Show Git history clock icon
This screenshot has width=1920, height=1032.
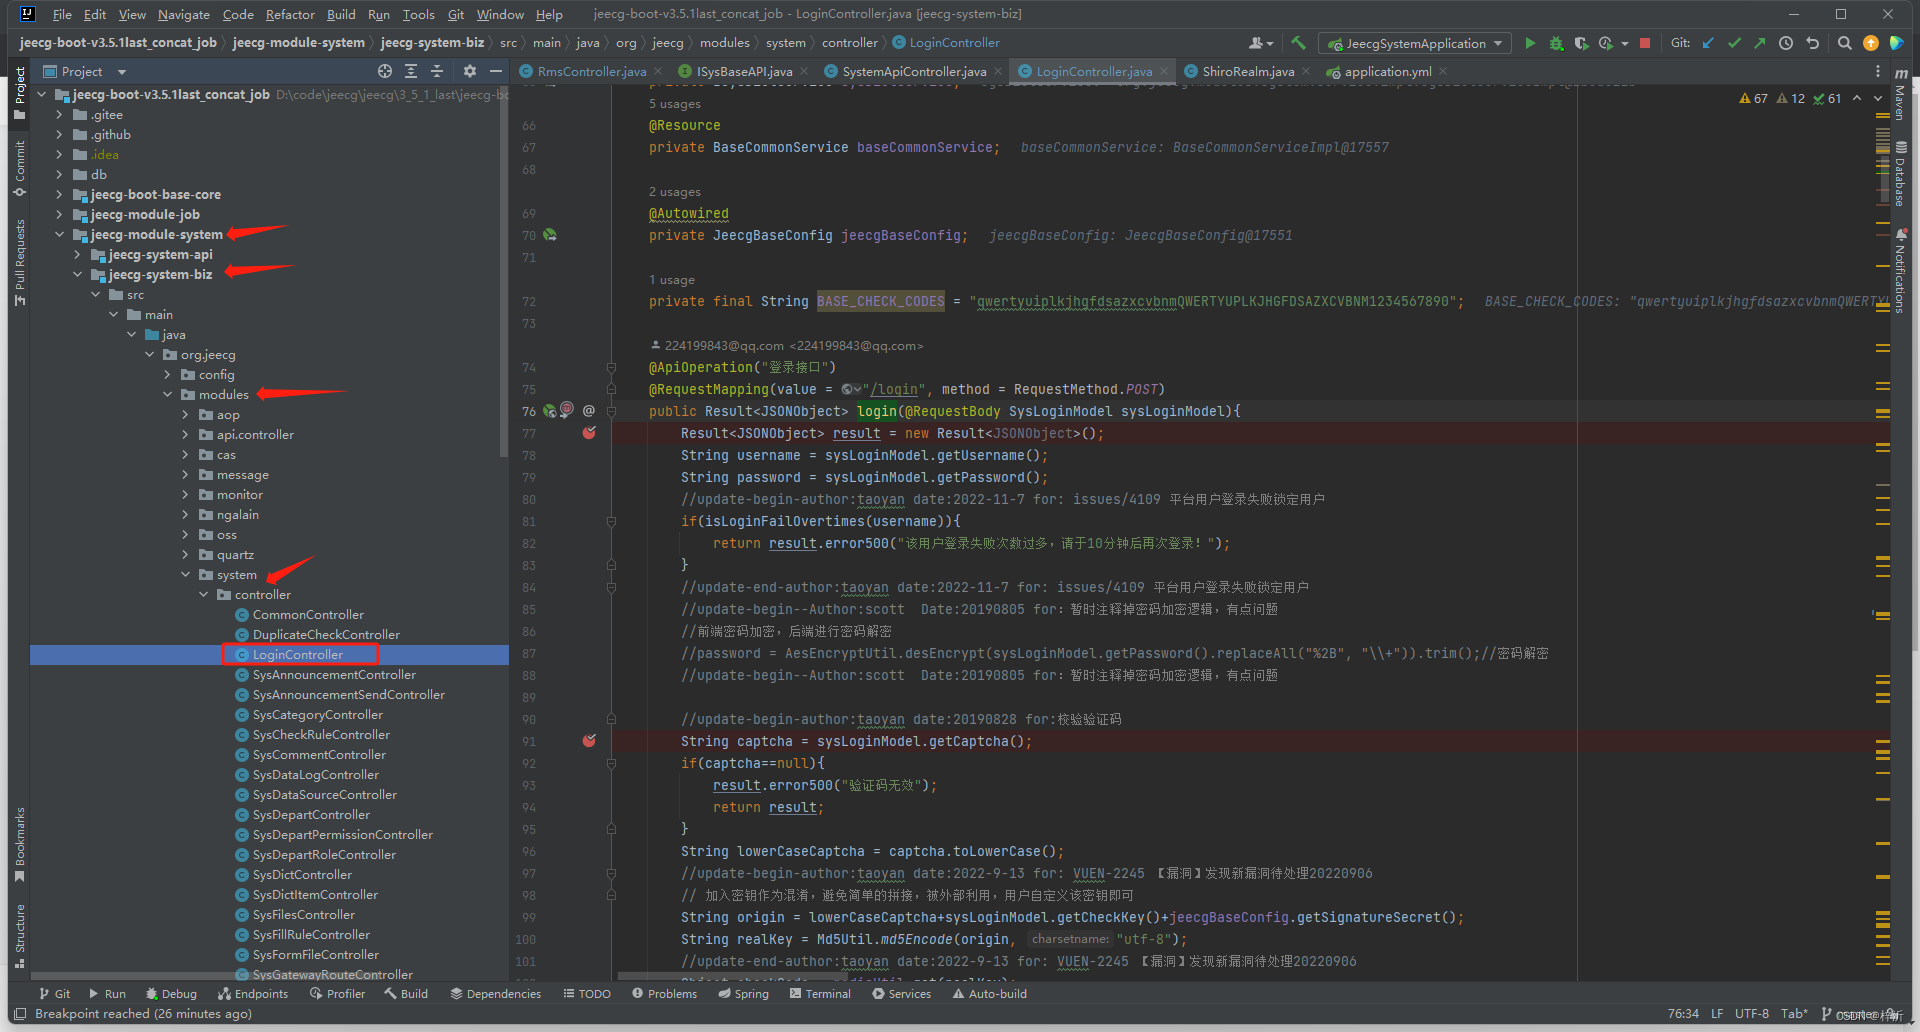coord(1786,43)
